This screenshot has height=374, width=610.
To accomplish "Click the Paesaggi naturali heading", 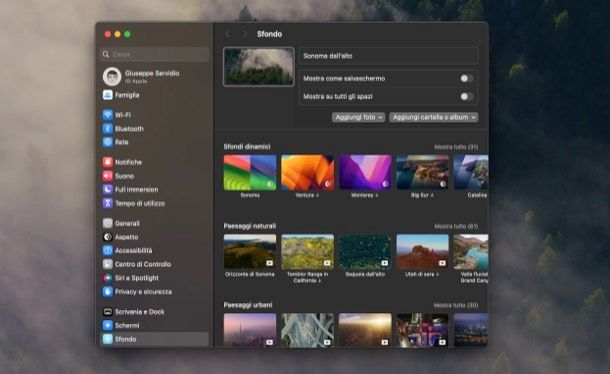I will (249, 226).
